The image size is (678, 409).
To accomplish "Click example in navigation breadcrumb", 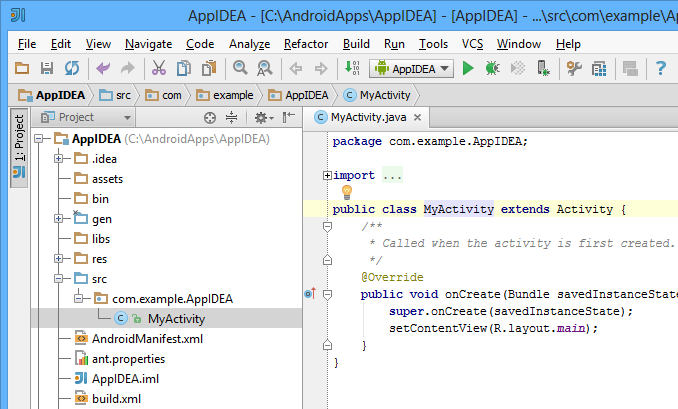I will 225,95.
